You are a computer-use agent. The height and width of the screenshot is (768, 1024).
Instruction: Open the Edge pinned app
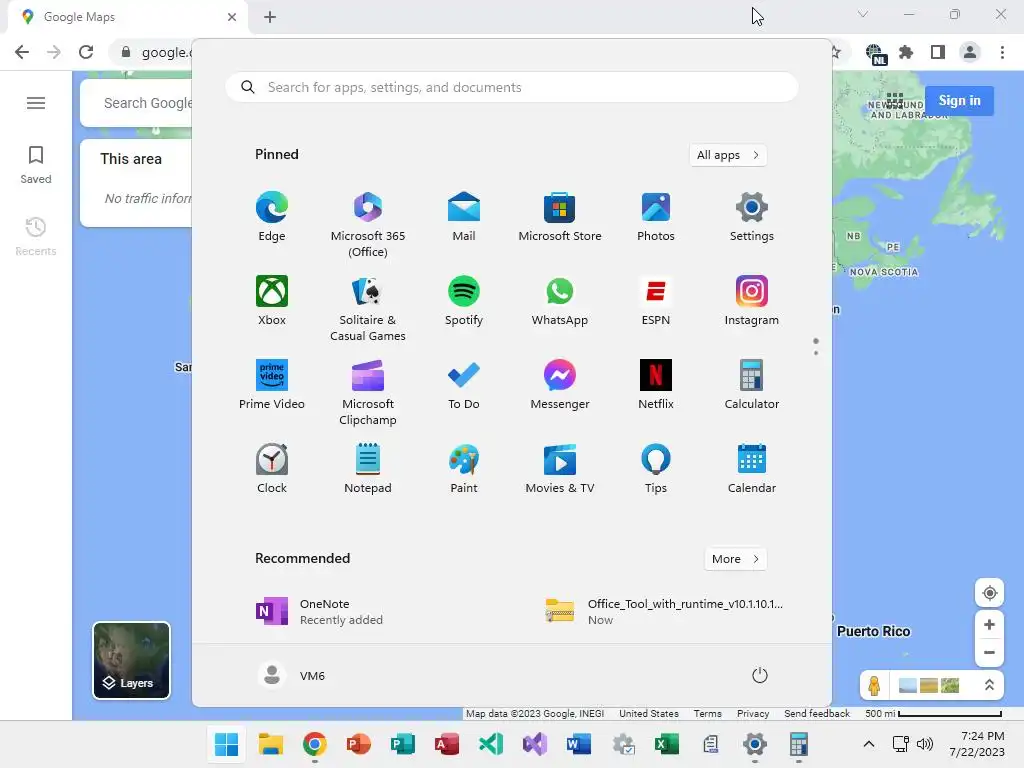click(272, 217)
